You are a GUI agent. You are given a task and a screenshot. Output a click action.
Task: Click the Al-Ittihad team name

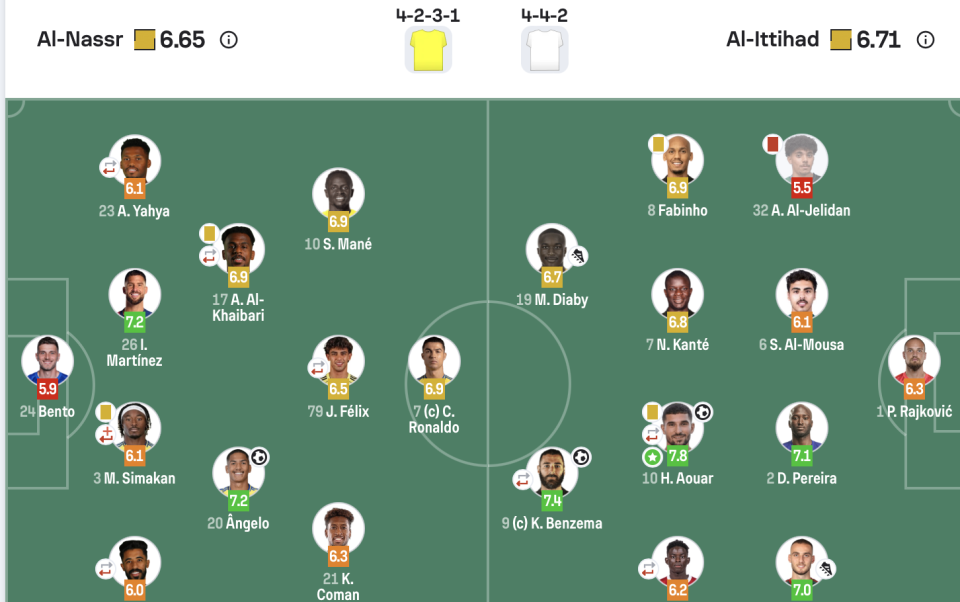(x=772, y=40)
